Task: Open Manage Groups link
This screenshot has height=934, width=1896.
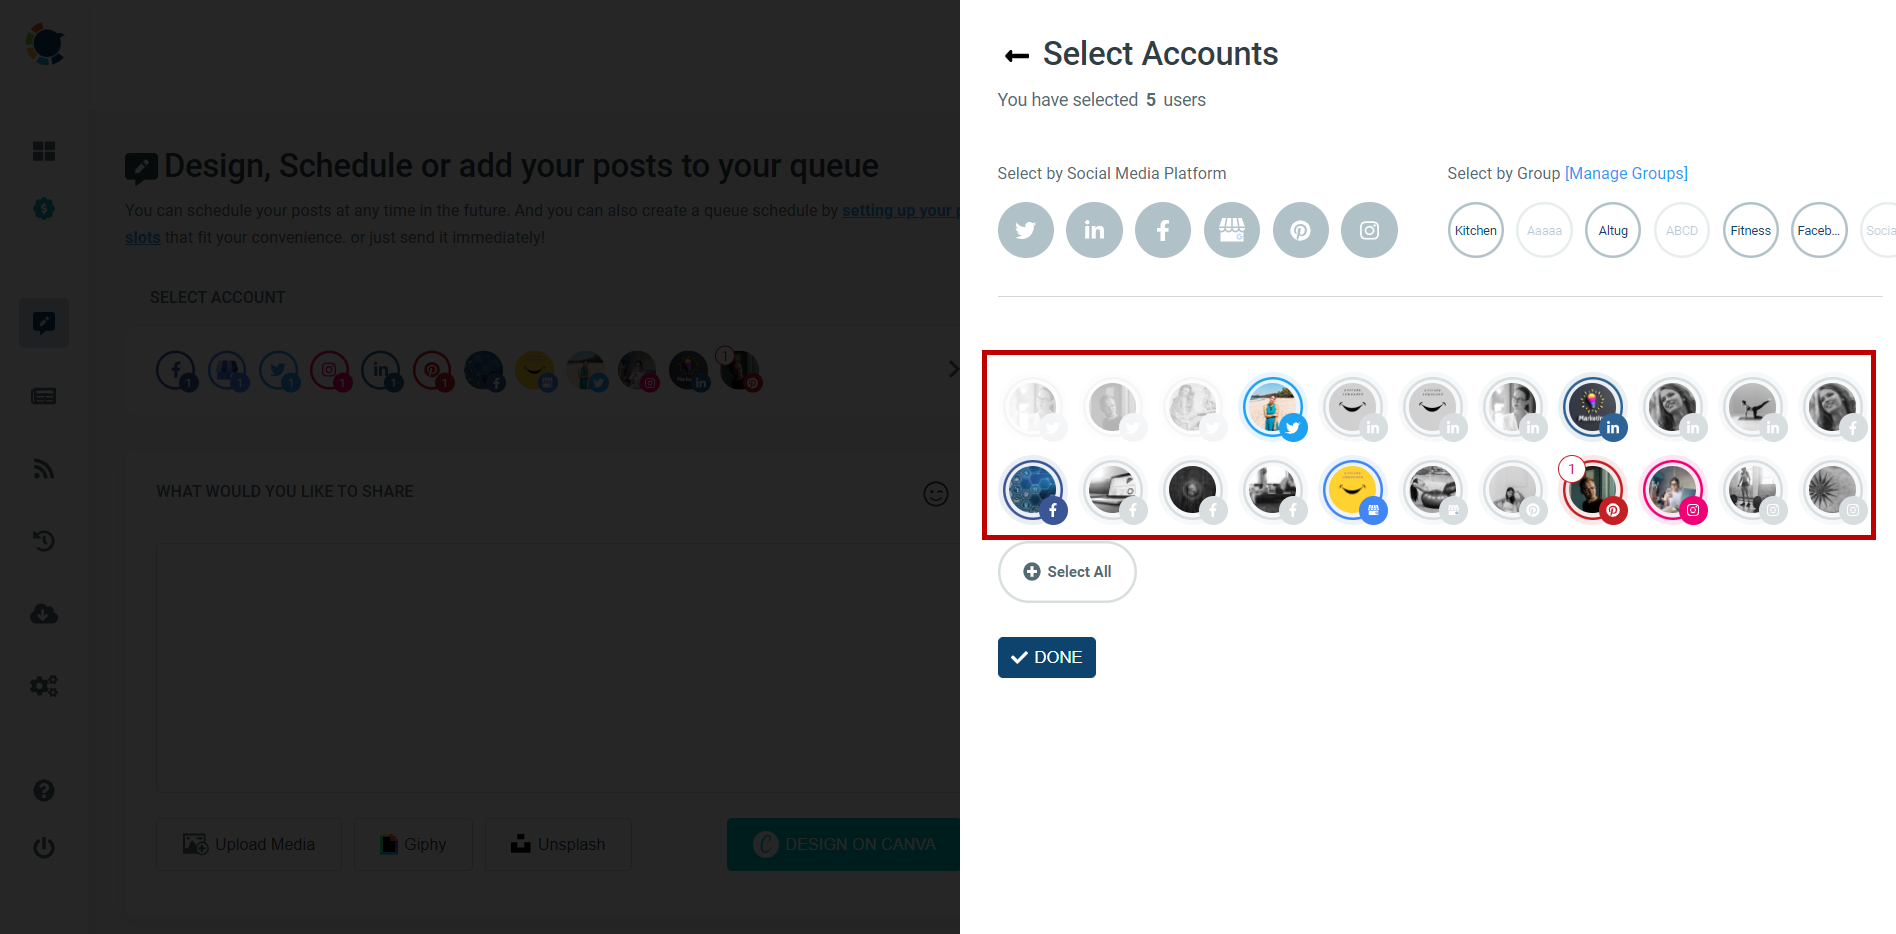Action: coord(1627,173)
